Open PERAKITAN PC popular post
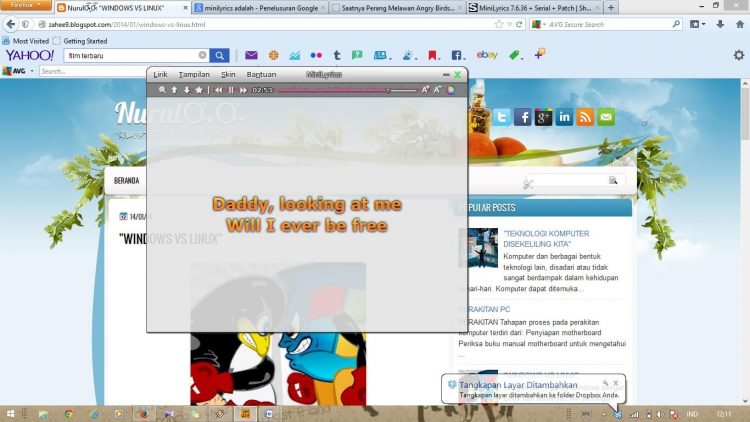Image resolution: width=750 pixels, height=422 pixels. tap(484, 310)
